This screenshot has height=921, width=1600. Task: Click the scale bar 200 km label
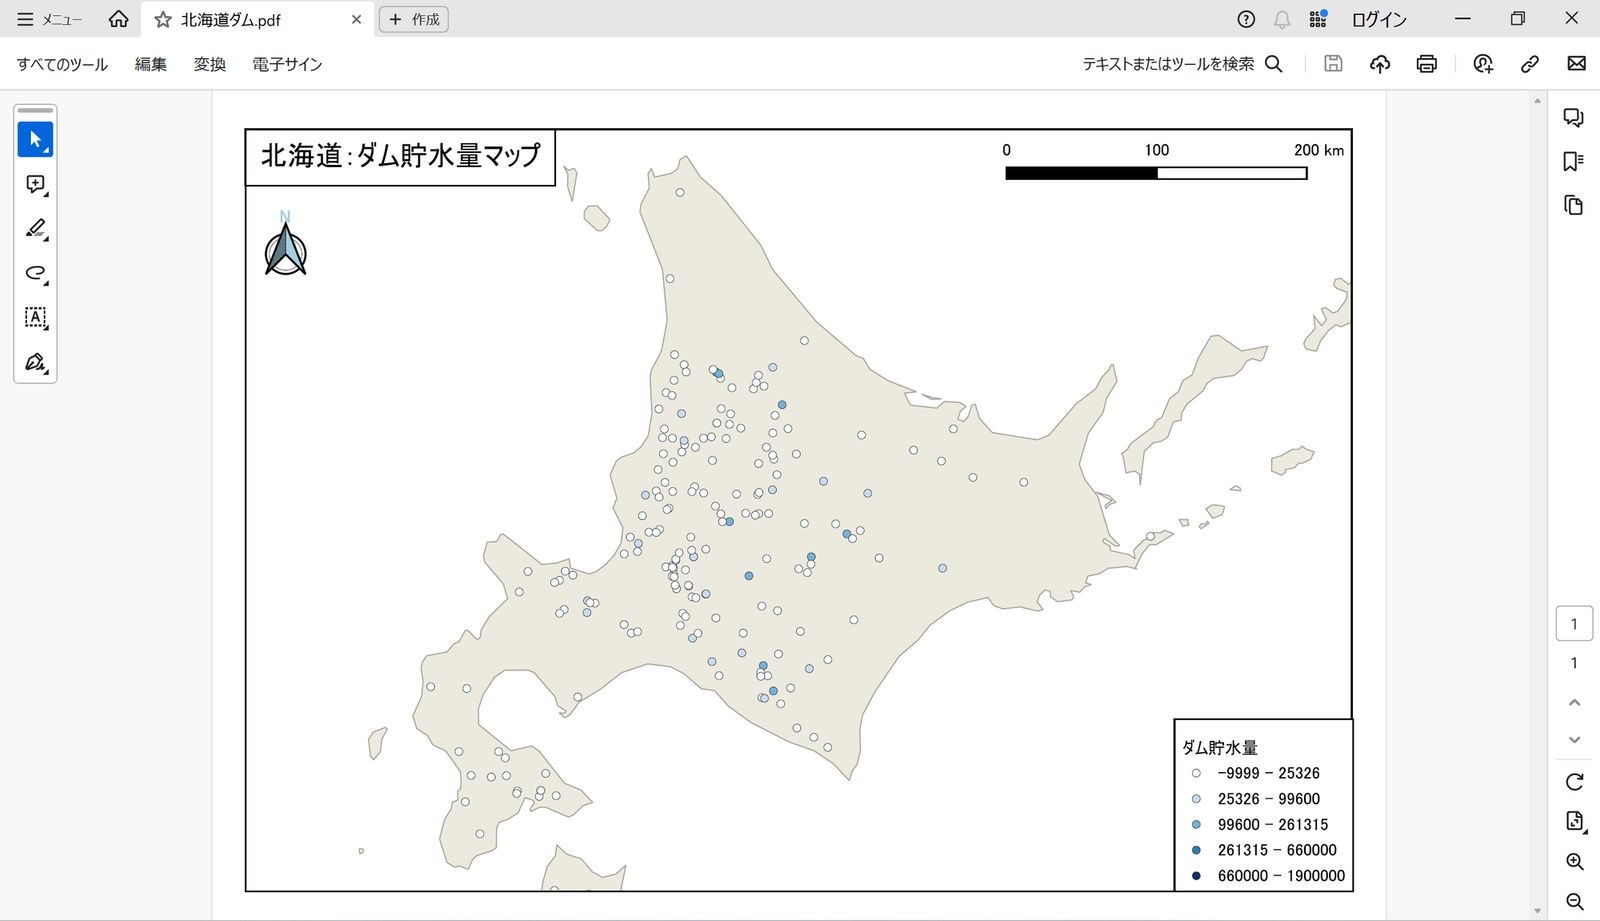click(1318, 150)
